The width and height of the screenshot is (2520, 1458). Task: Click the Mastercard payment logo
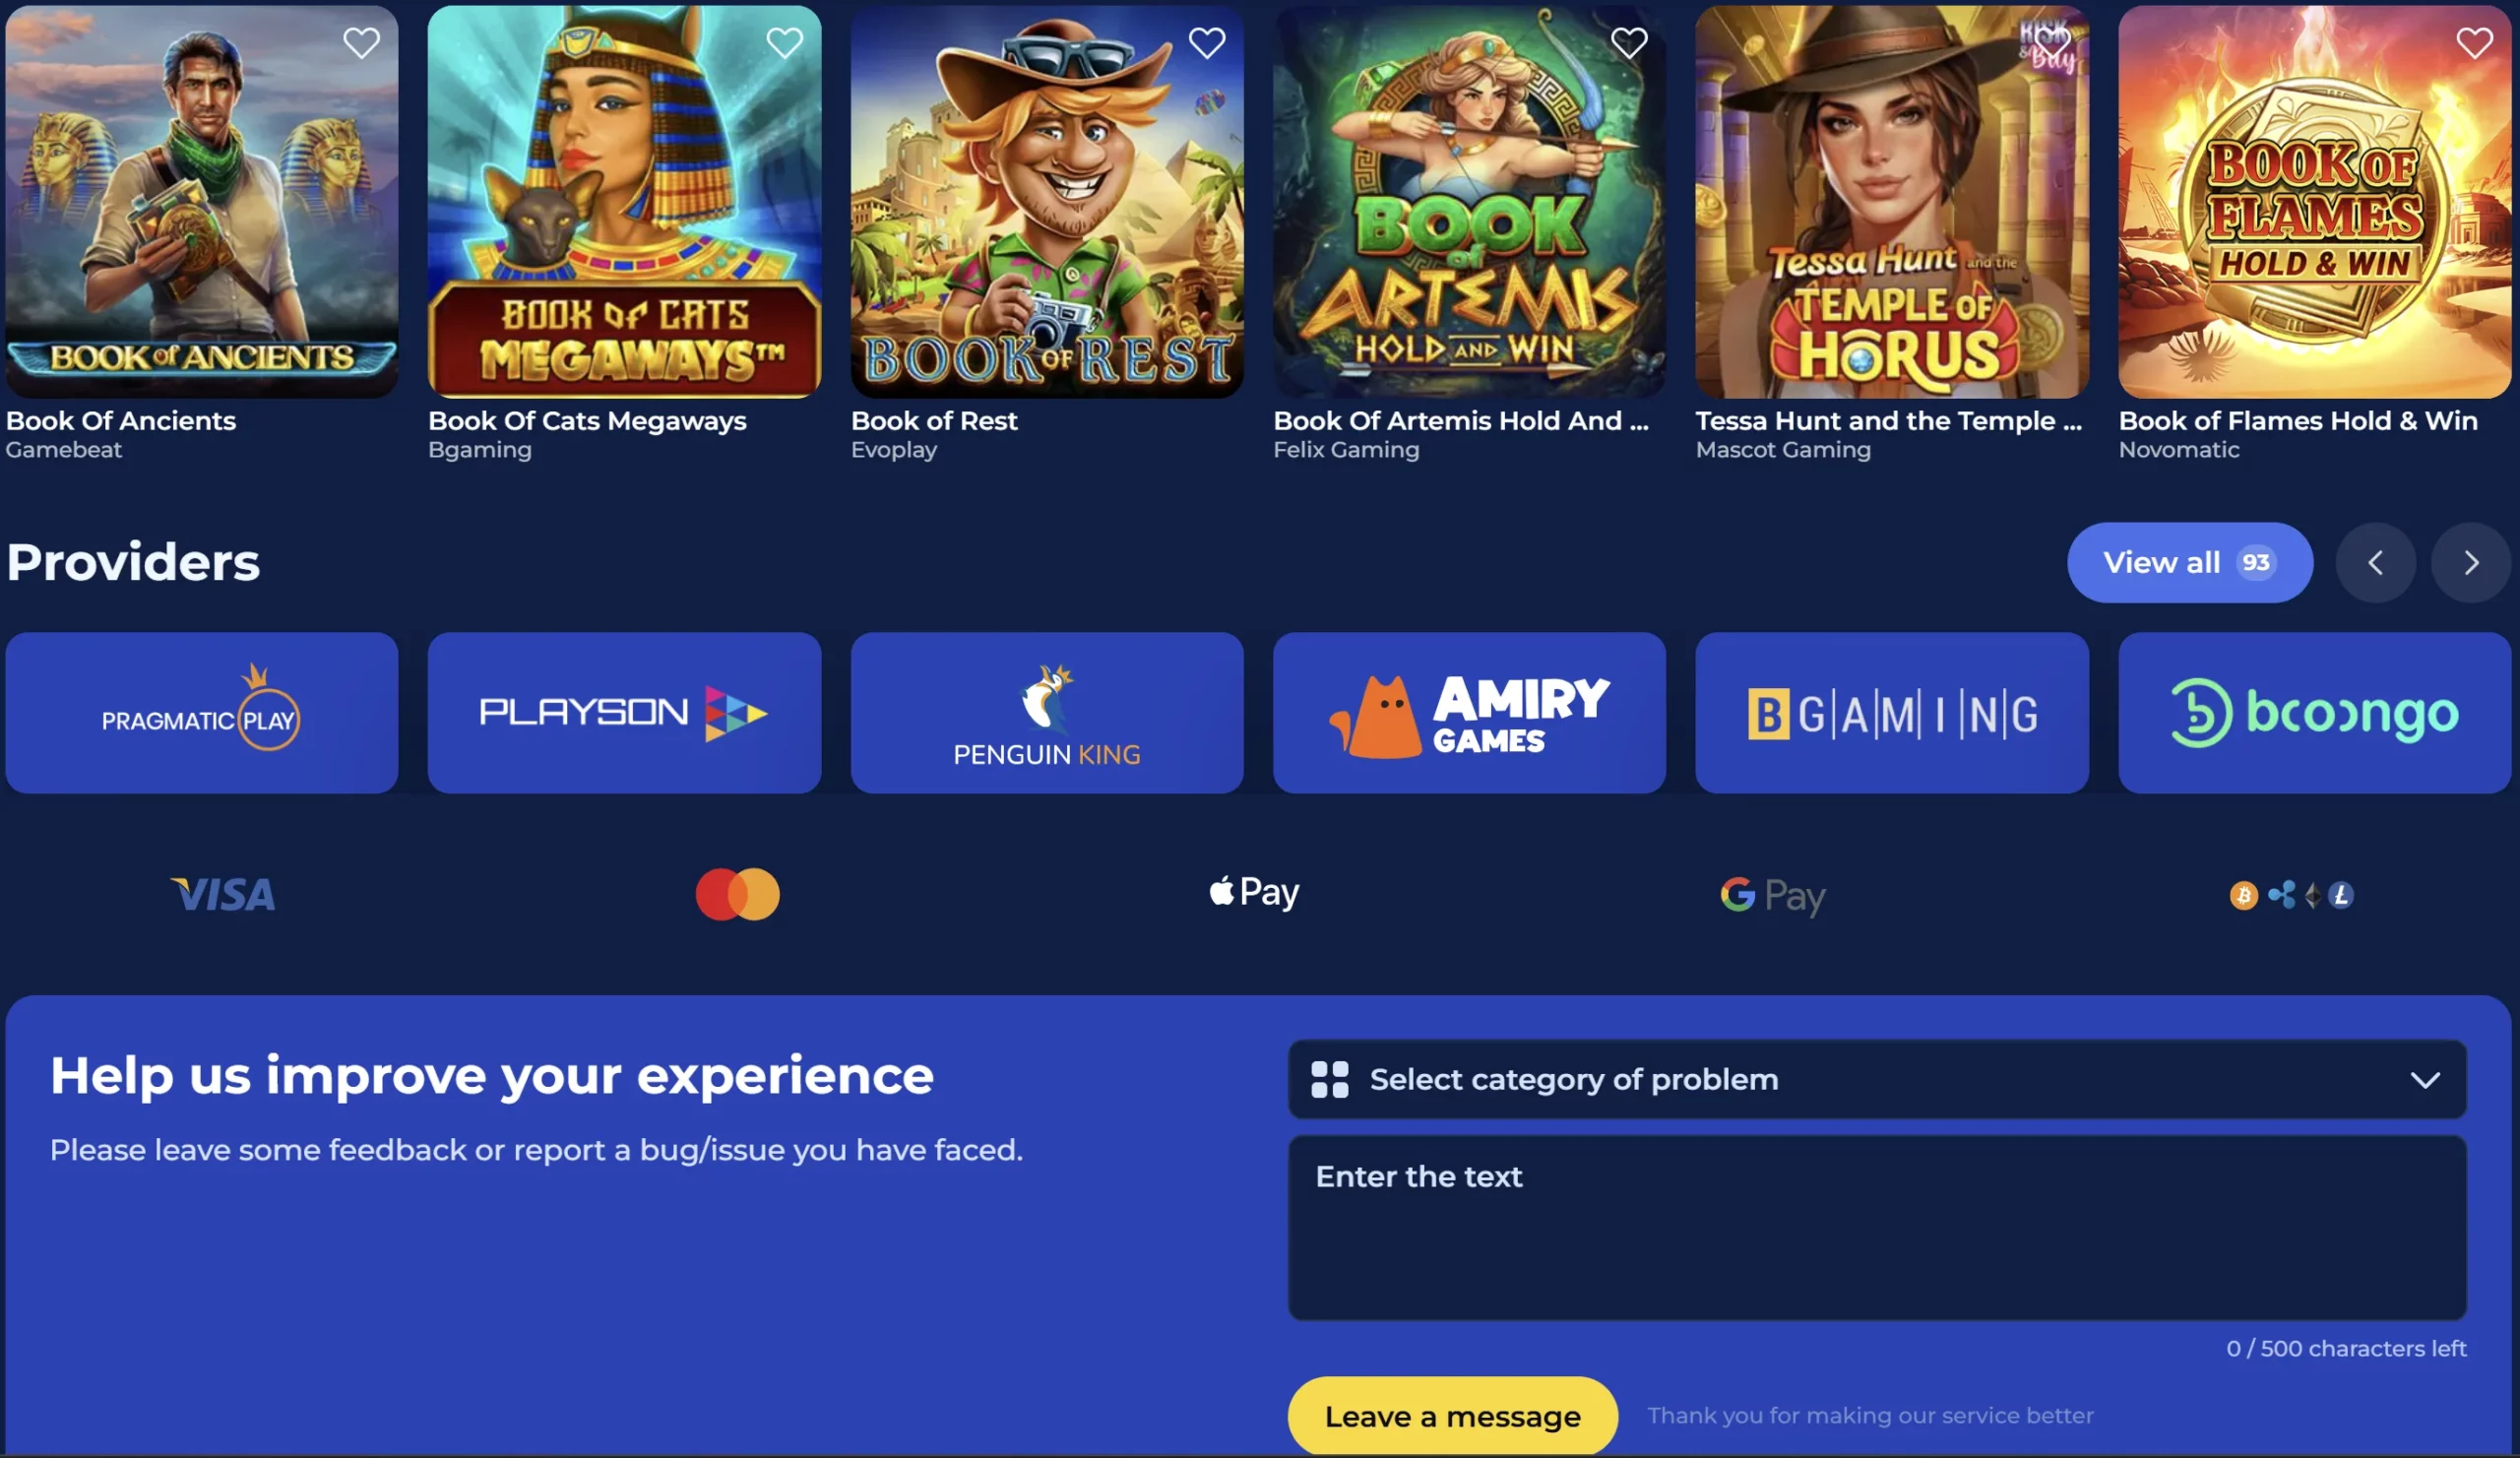[x=738, y=894]
